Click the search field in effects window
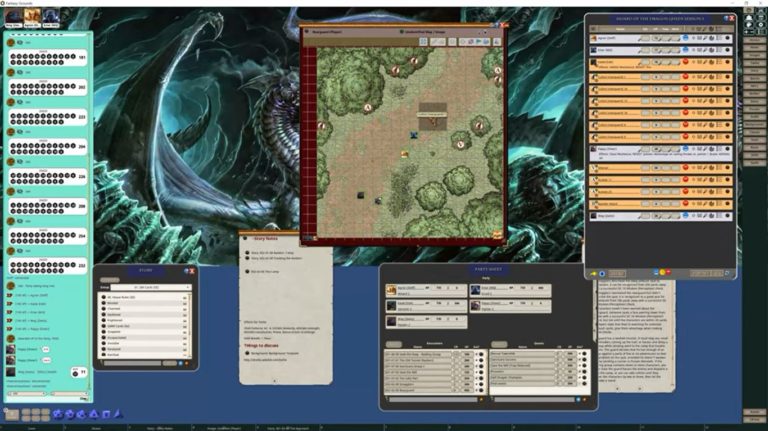This screenshot has width=768, height=431. [x=132, y=363]
